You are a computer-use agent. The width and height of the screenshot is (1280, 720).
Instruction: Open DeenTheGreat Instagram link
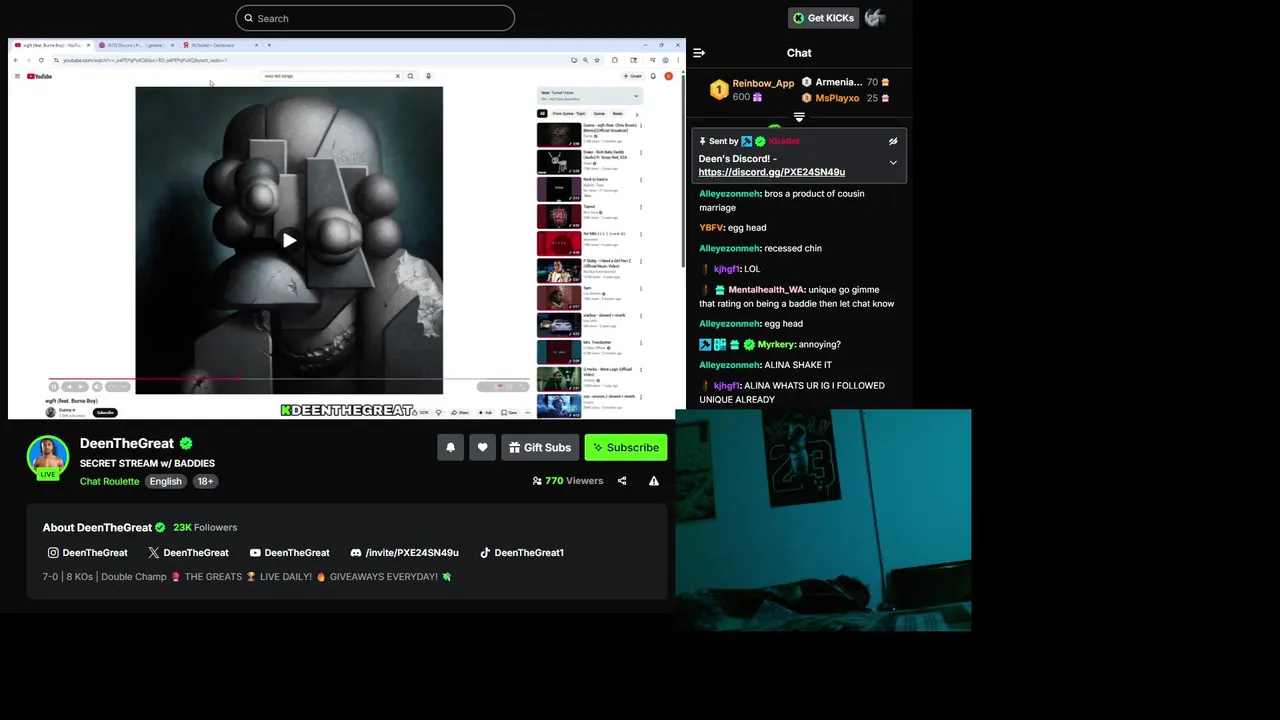point(88,552)
